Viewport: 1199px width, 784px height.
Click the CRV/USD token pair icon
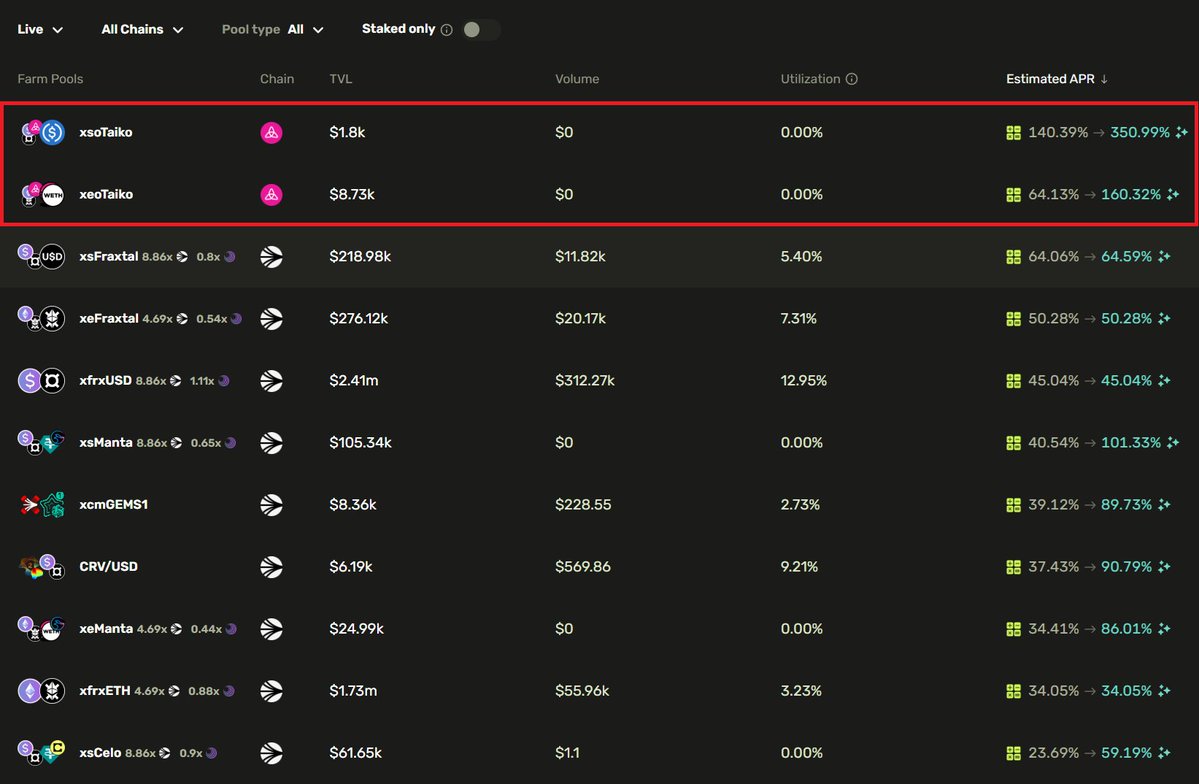pyautogui.click(x=42, y=567)
